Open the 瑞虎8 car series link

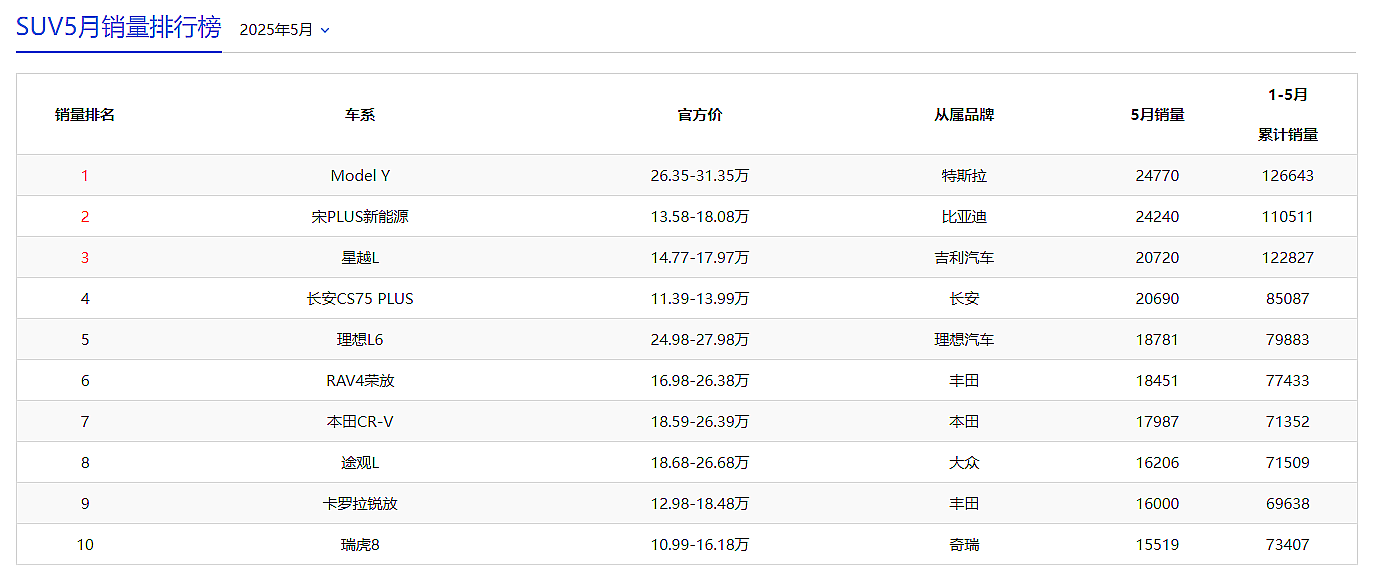click(x=360, y=545)
